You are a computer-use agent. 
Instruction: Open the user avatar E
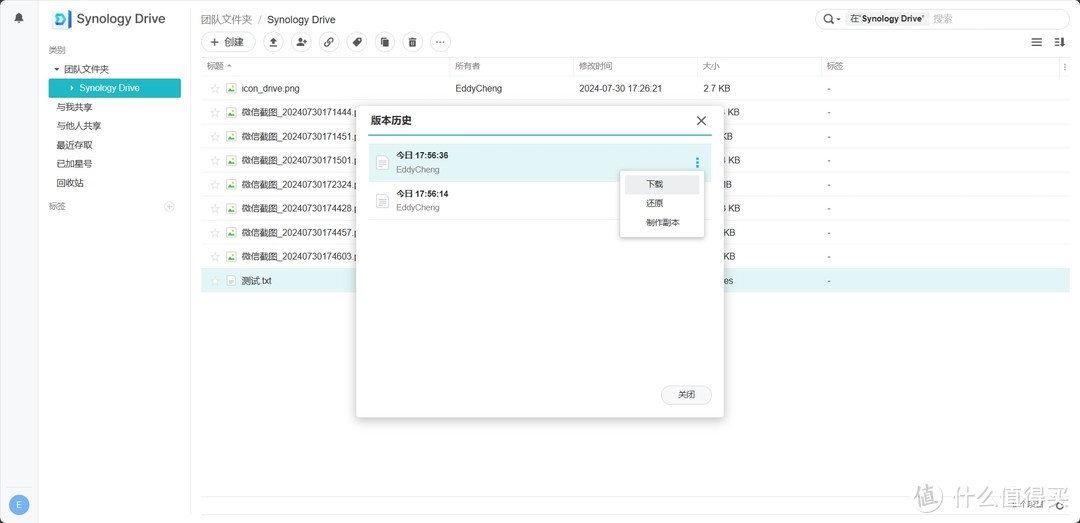click(x=19, y=505)
